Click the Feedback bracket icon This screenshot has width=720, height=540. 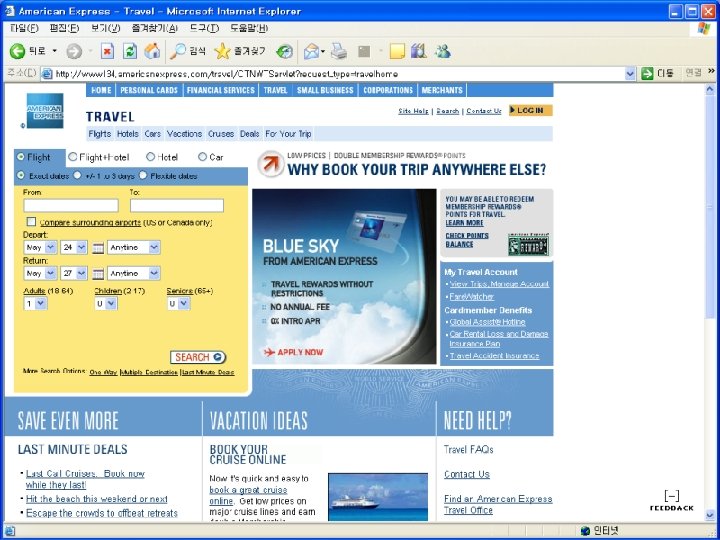click(x=671, y=496)
